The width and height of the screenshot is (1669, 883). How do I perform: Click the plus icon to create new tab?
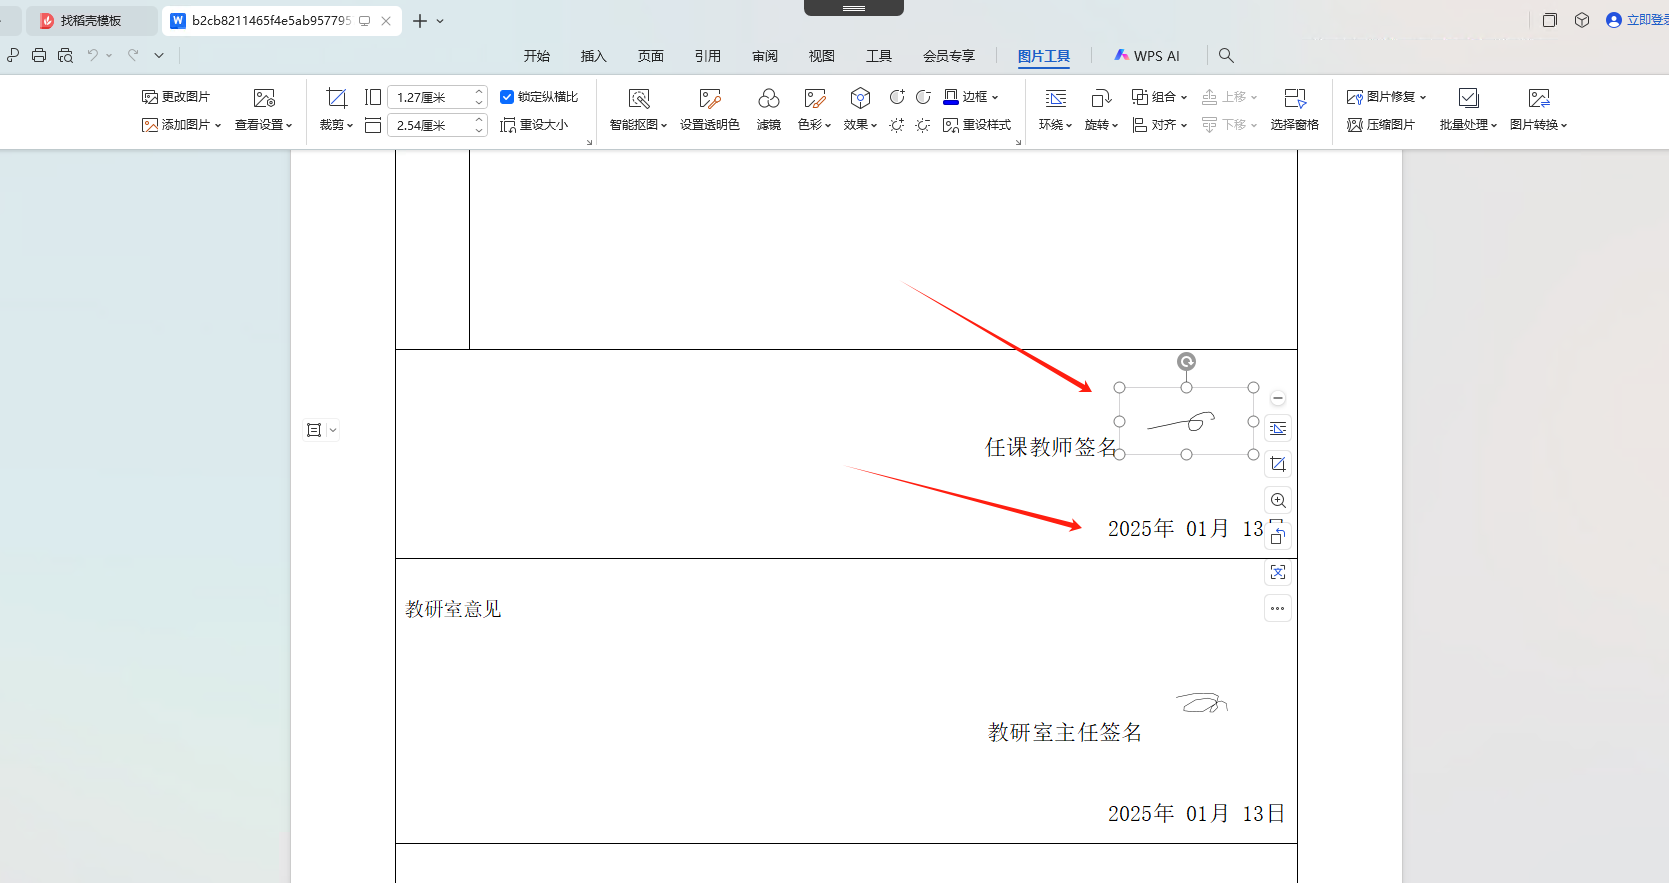[420, 21]
